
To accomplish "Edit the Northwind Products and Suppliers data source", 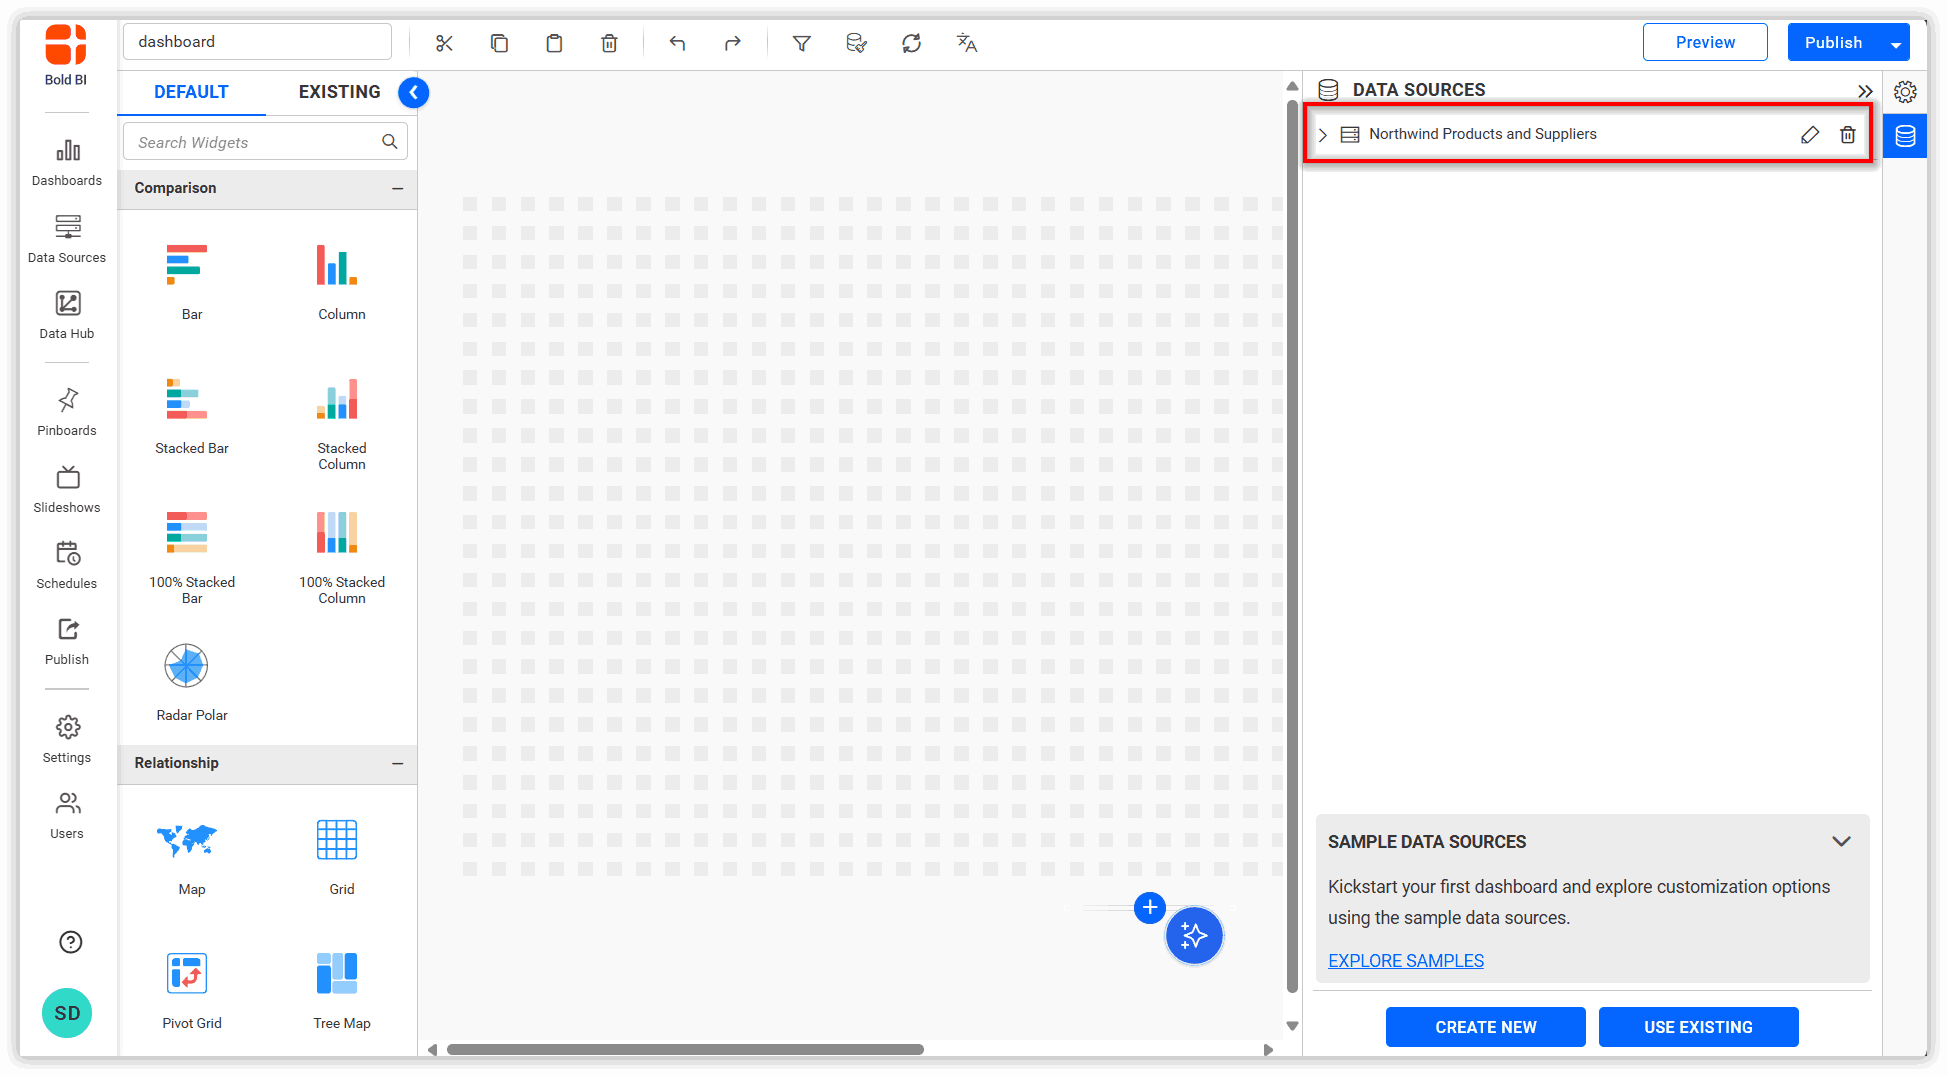I will 1809,135.
